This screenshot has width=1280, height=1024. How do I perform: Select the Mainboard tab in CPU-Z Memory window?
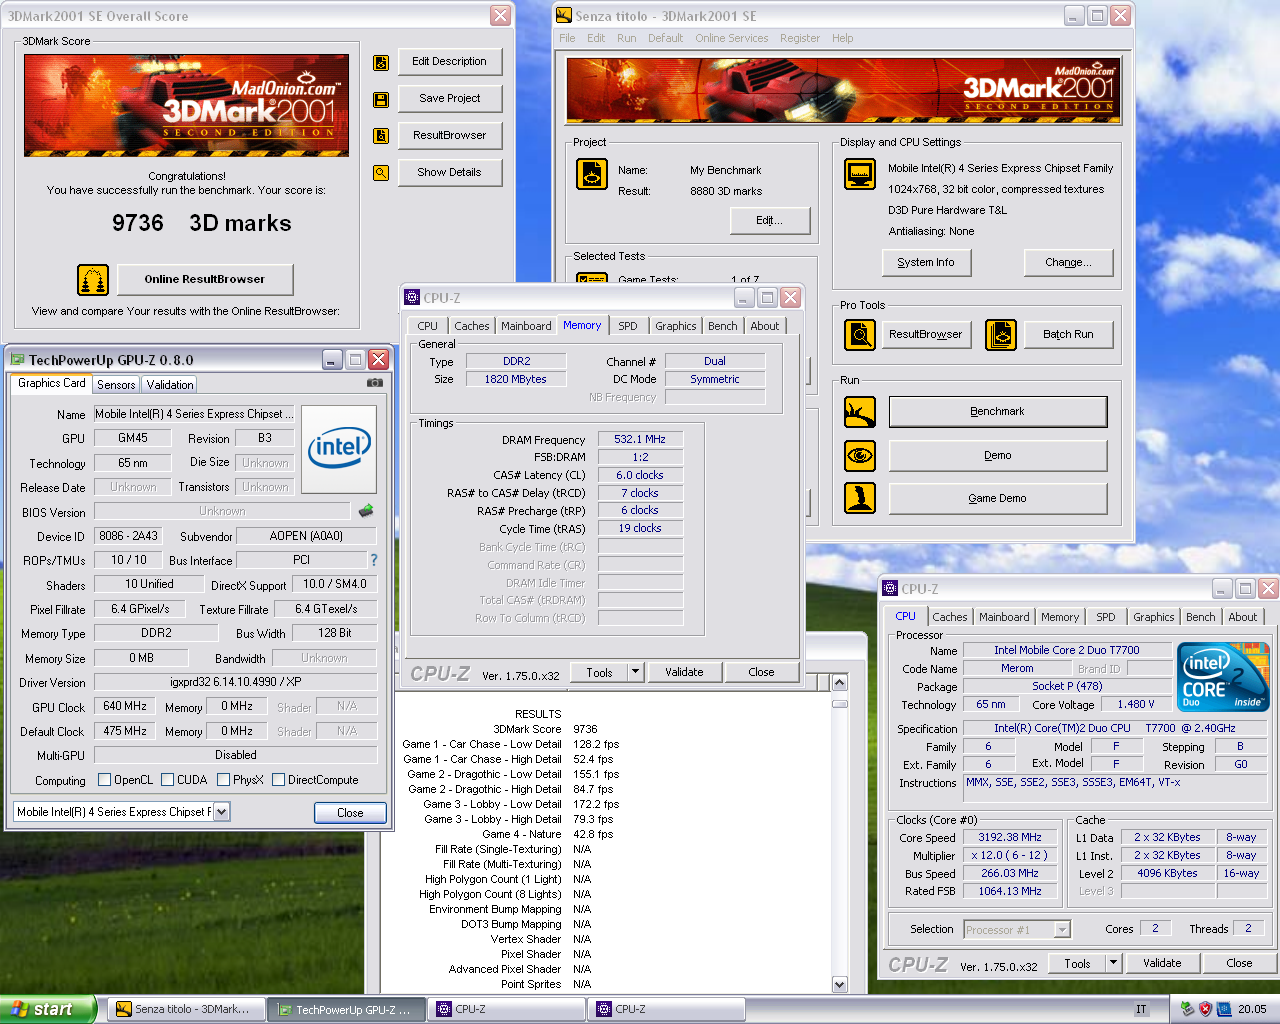pyautogui.click(x=526, y=326)
